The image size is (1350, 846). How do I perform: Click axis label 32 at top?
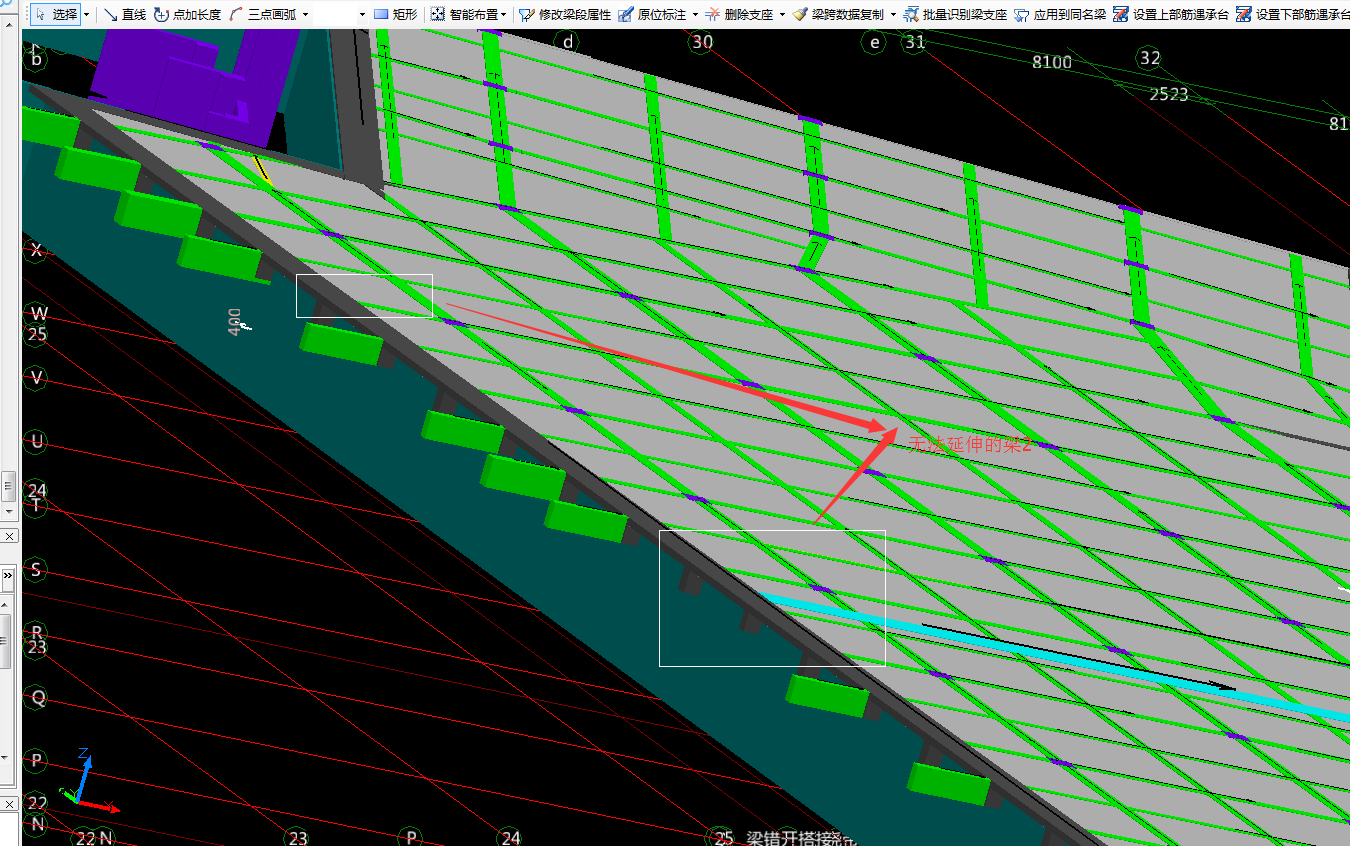(1150, 58)
